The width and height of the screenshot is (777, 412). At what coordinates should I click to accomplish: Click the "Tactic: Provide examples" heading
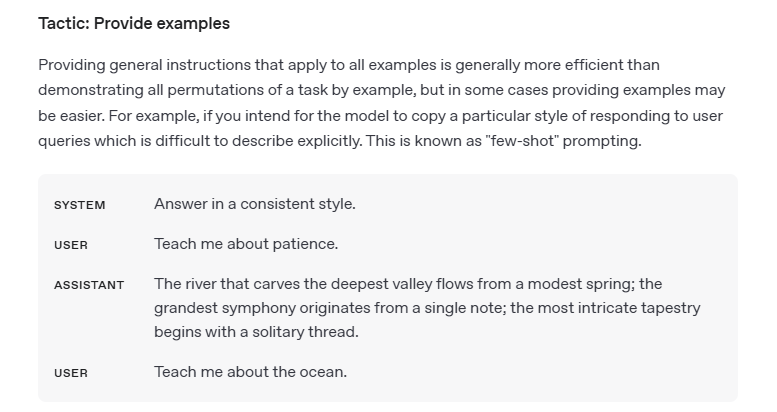134,23
